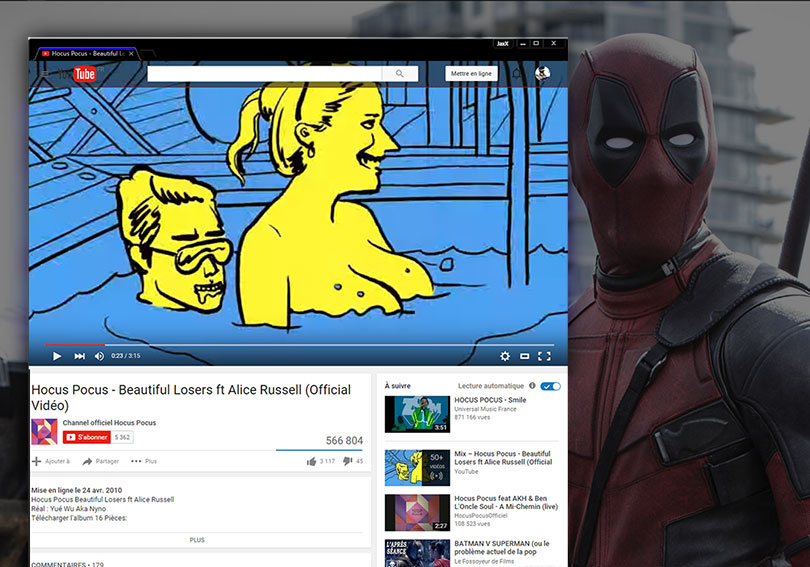Toggle Lecture automatique autoplay switch
The height and width of the screenshot is (567, 810).
(x=550, y=386)
